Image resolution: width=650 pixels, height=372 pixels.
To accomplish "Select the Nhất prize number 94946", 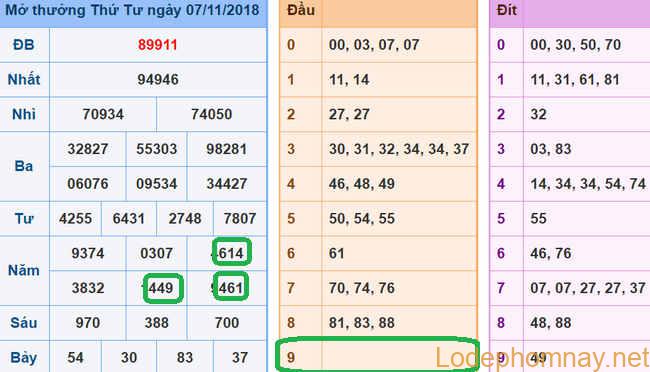I will tap(158, 80).
